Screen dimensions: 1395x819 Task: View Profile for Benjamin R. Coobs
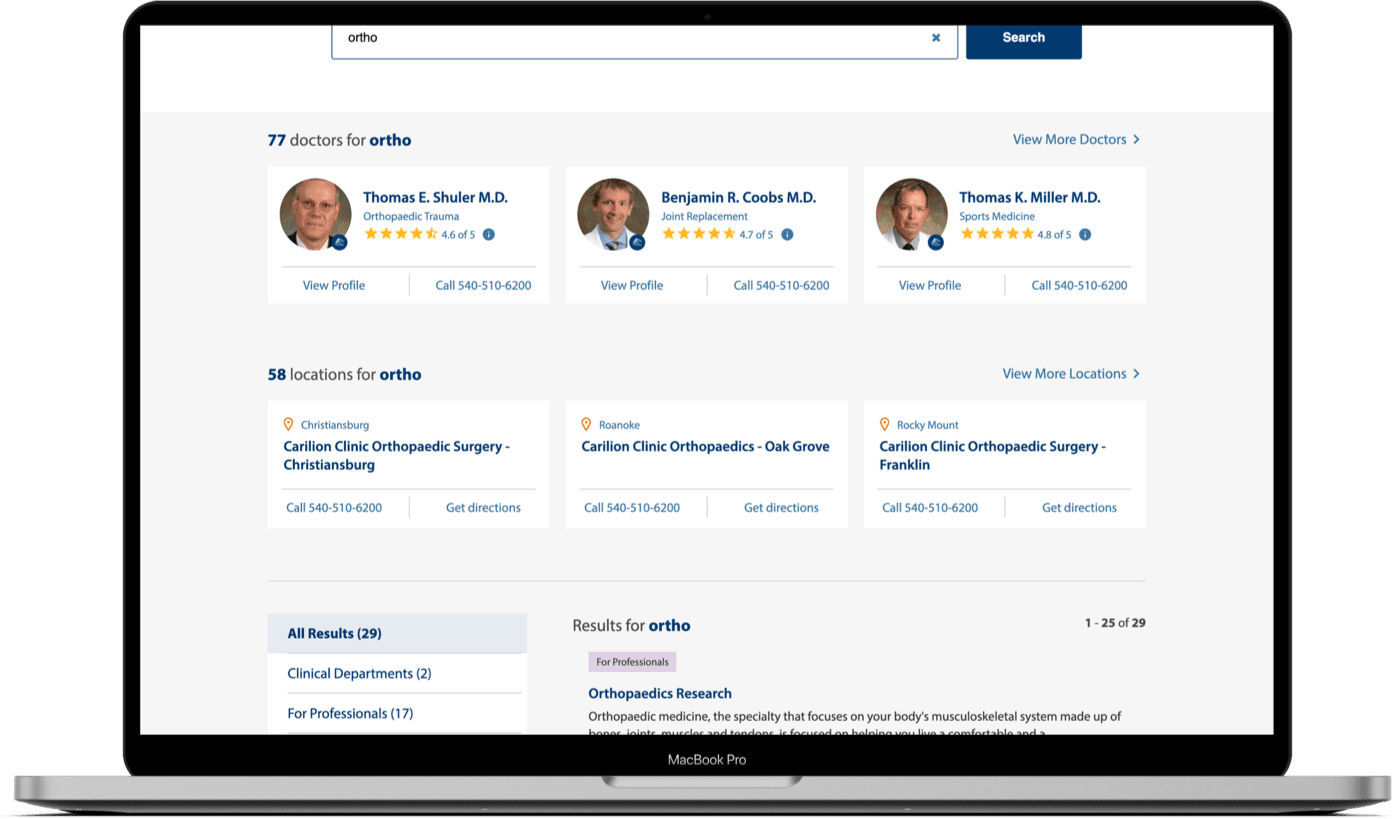(632, 286)
